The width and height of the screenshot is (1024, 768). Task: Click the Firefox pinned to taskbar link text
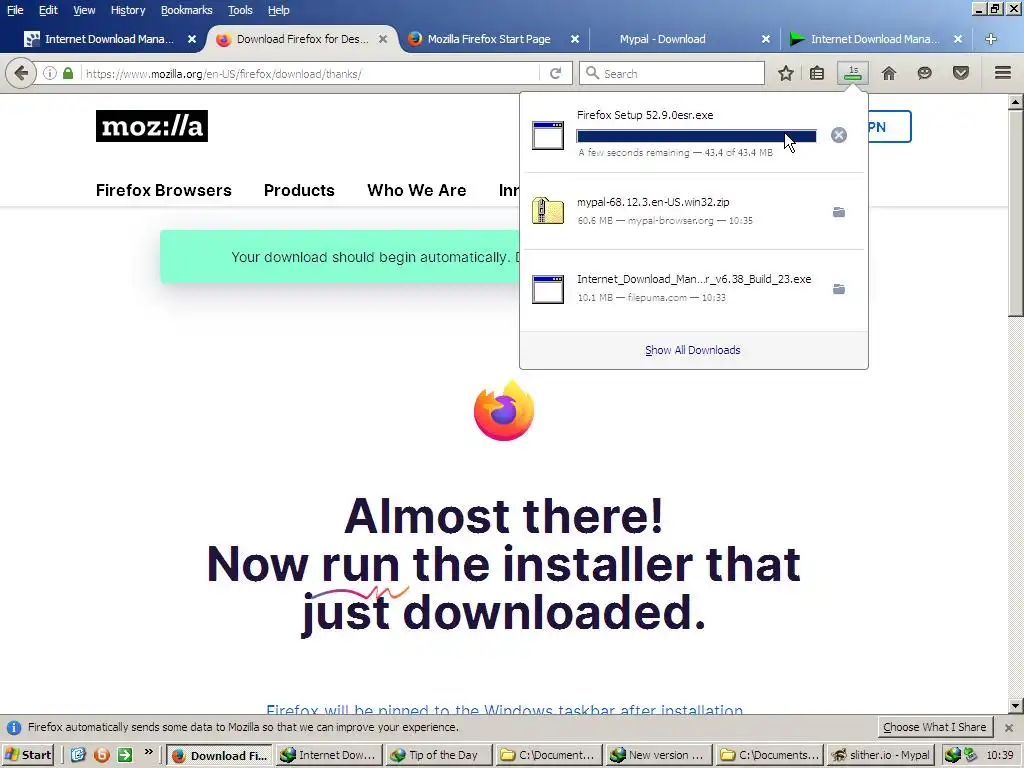[504, 709]
